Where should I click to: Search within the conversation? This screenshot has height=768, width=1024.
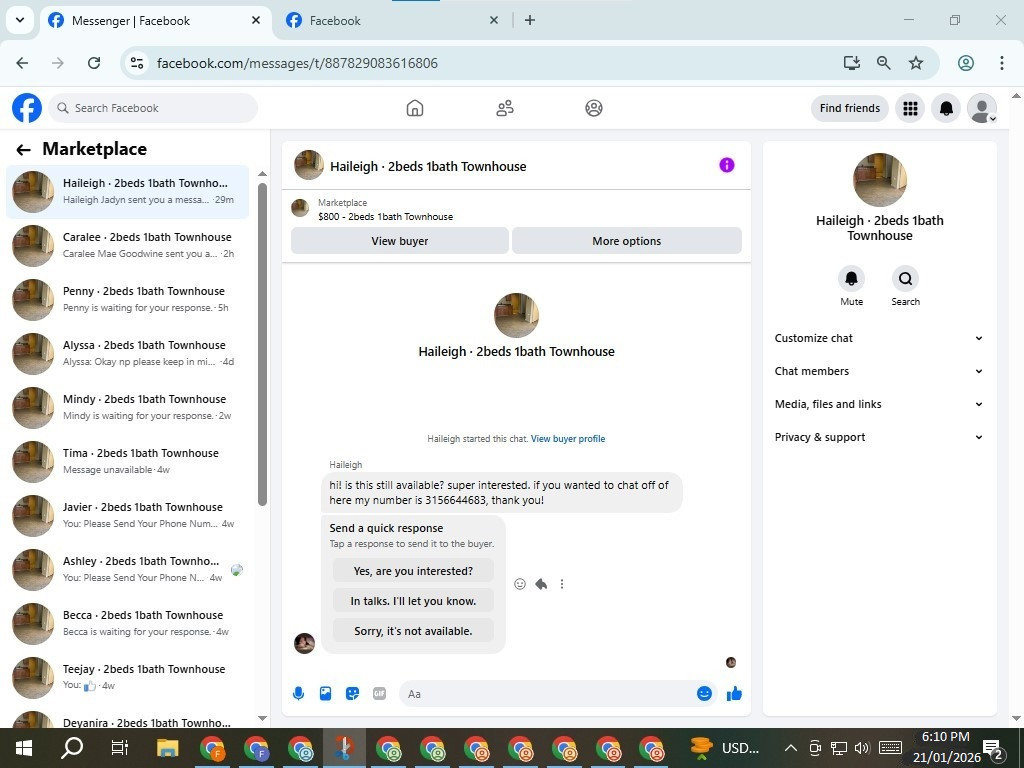(x=905, y=279)
